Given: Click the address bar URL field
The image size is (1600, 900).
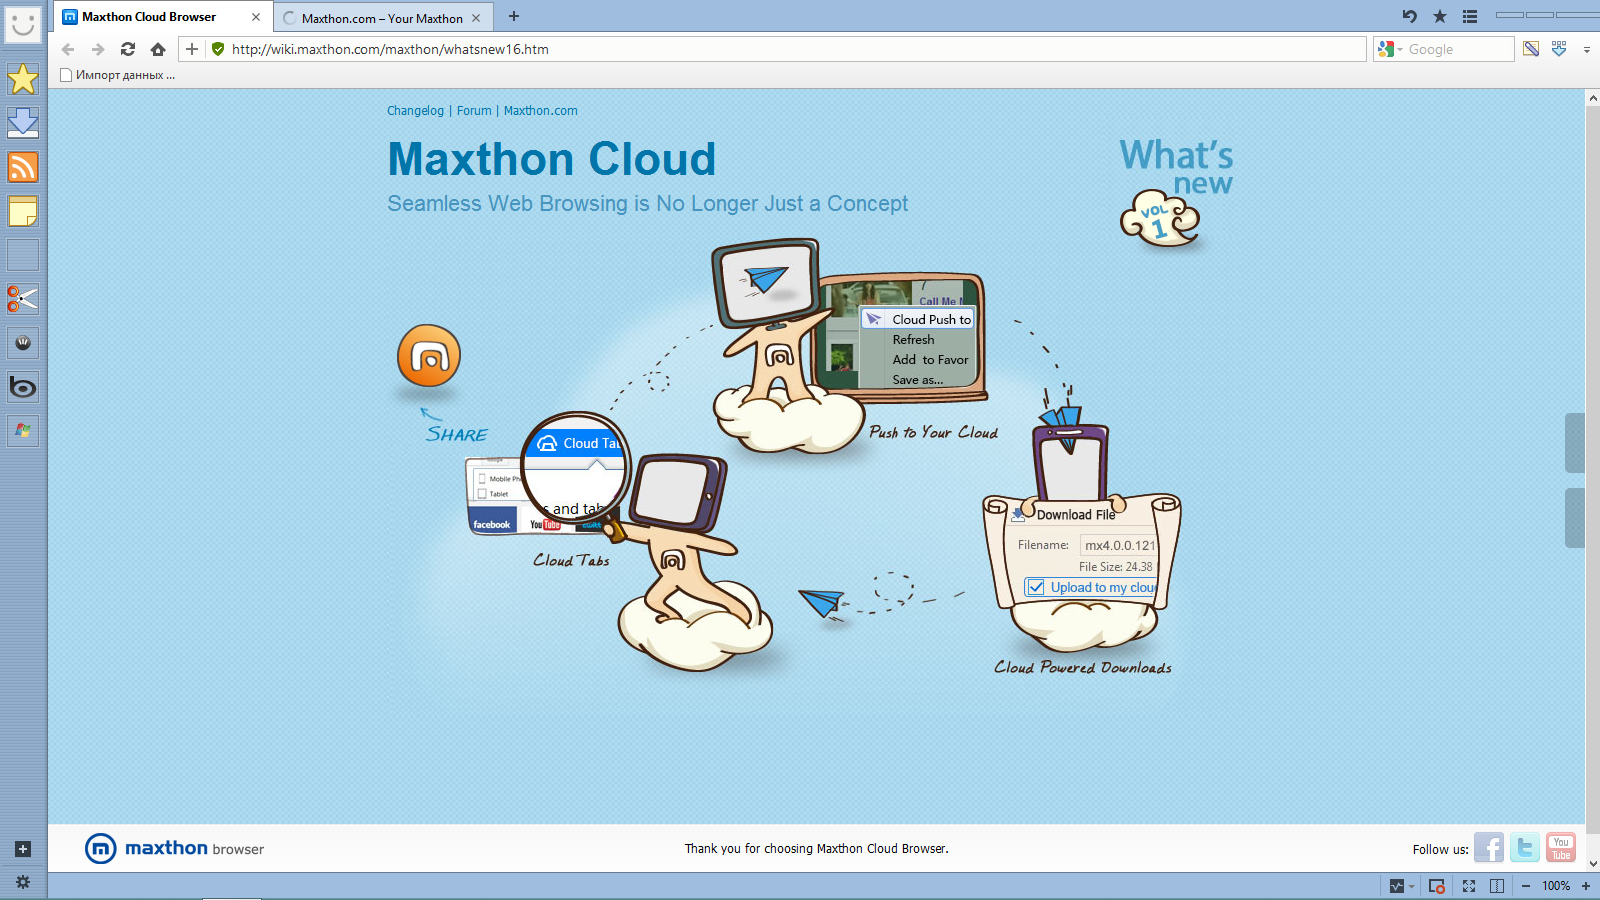Looking at the screenshot, I should [x=790, y=49].
